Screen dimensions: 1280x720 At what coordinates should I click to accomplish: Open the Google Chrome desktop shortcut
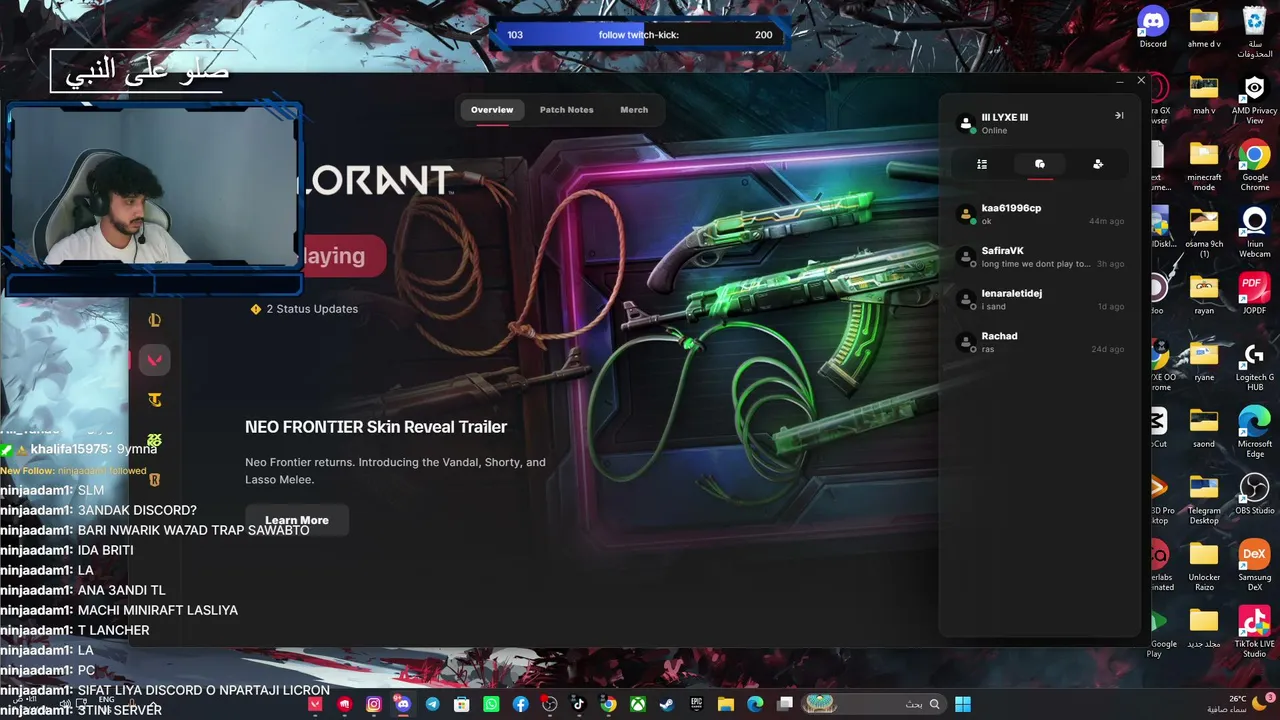[x=1255, y=166]
